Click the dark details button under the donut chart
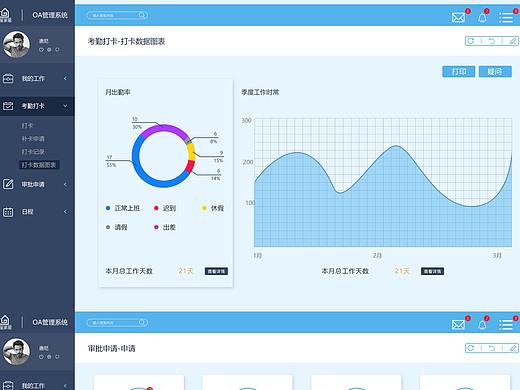This screenshot has width=520, height=390. [216, 271]
